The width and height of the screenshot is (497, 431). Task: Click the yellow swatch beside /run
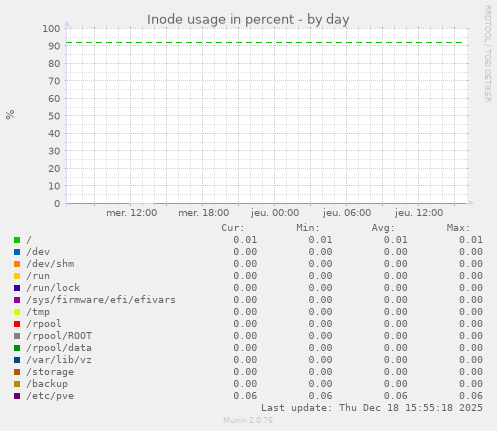coord(17,276)
